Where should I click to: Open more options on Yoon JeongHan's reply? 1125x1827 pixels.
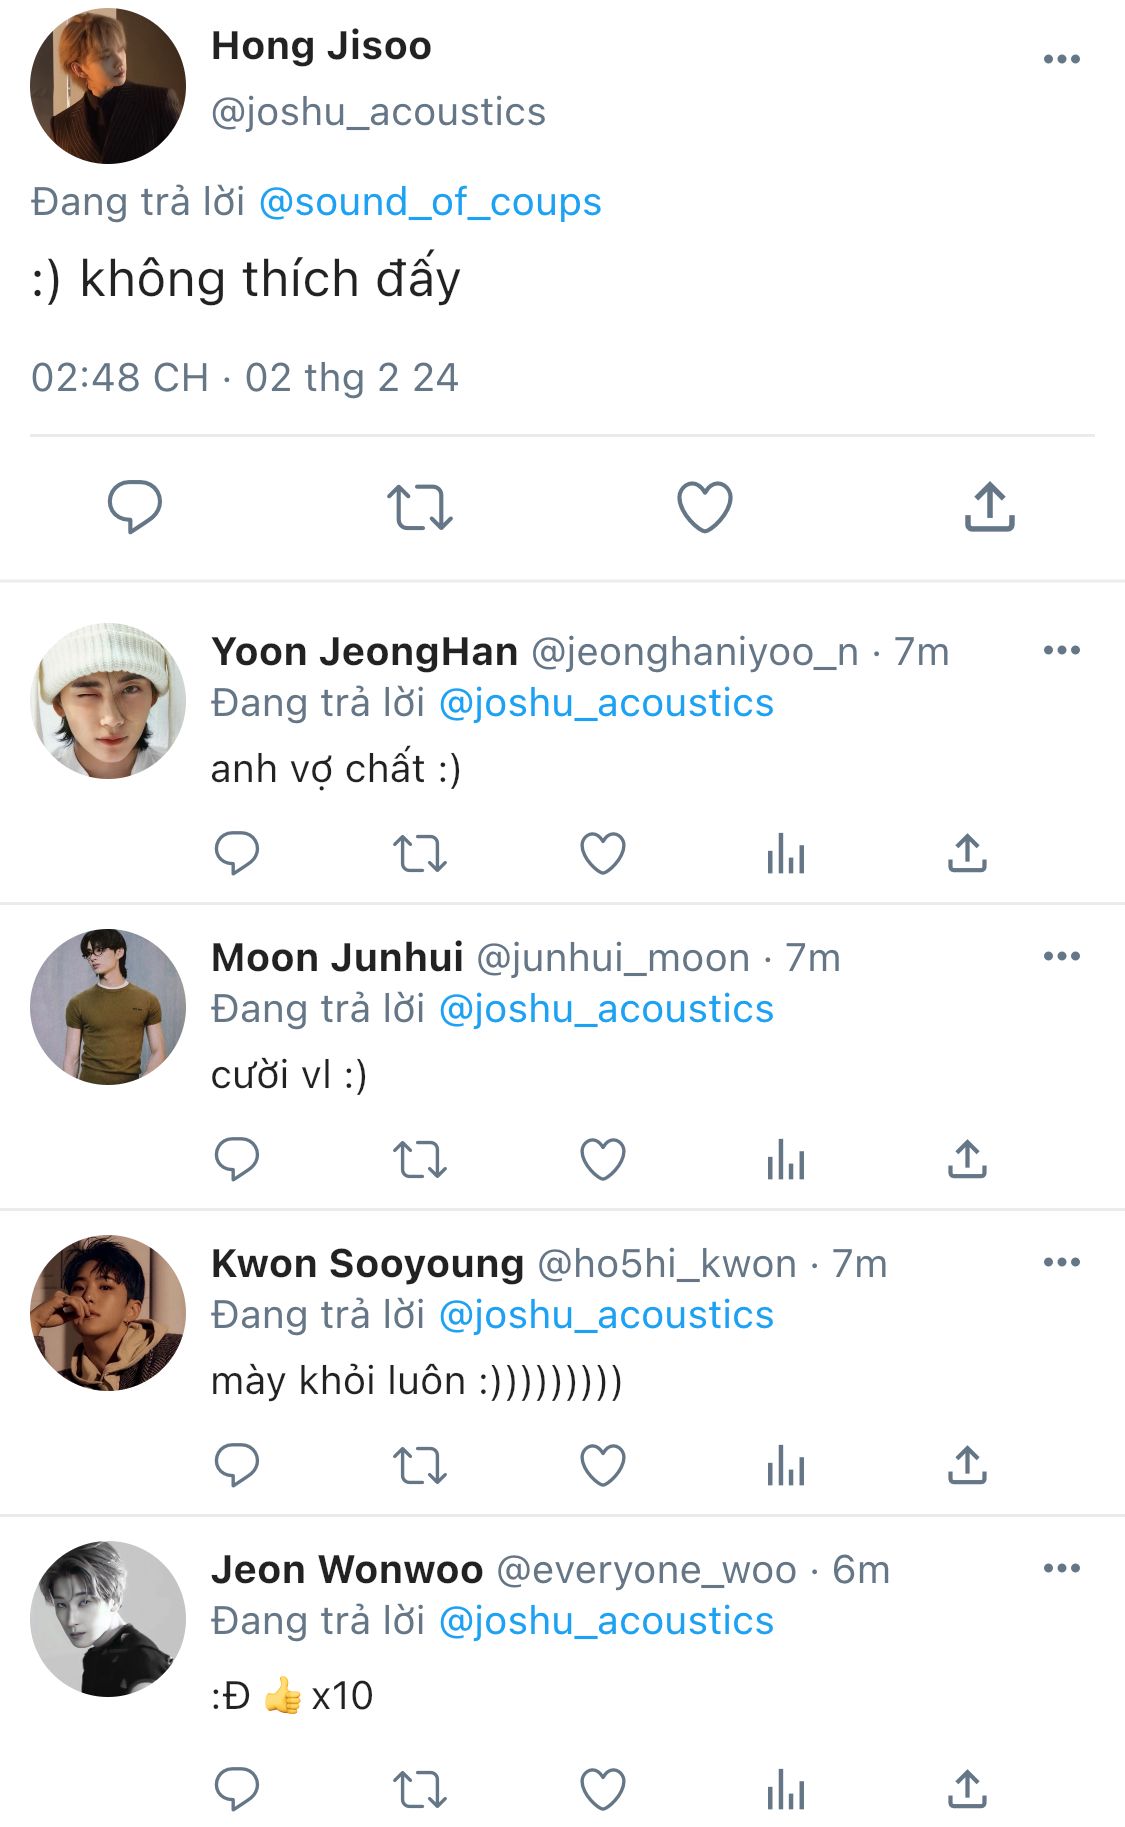pyautogui.click(x=1061, y=650)
